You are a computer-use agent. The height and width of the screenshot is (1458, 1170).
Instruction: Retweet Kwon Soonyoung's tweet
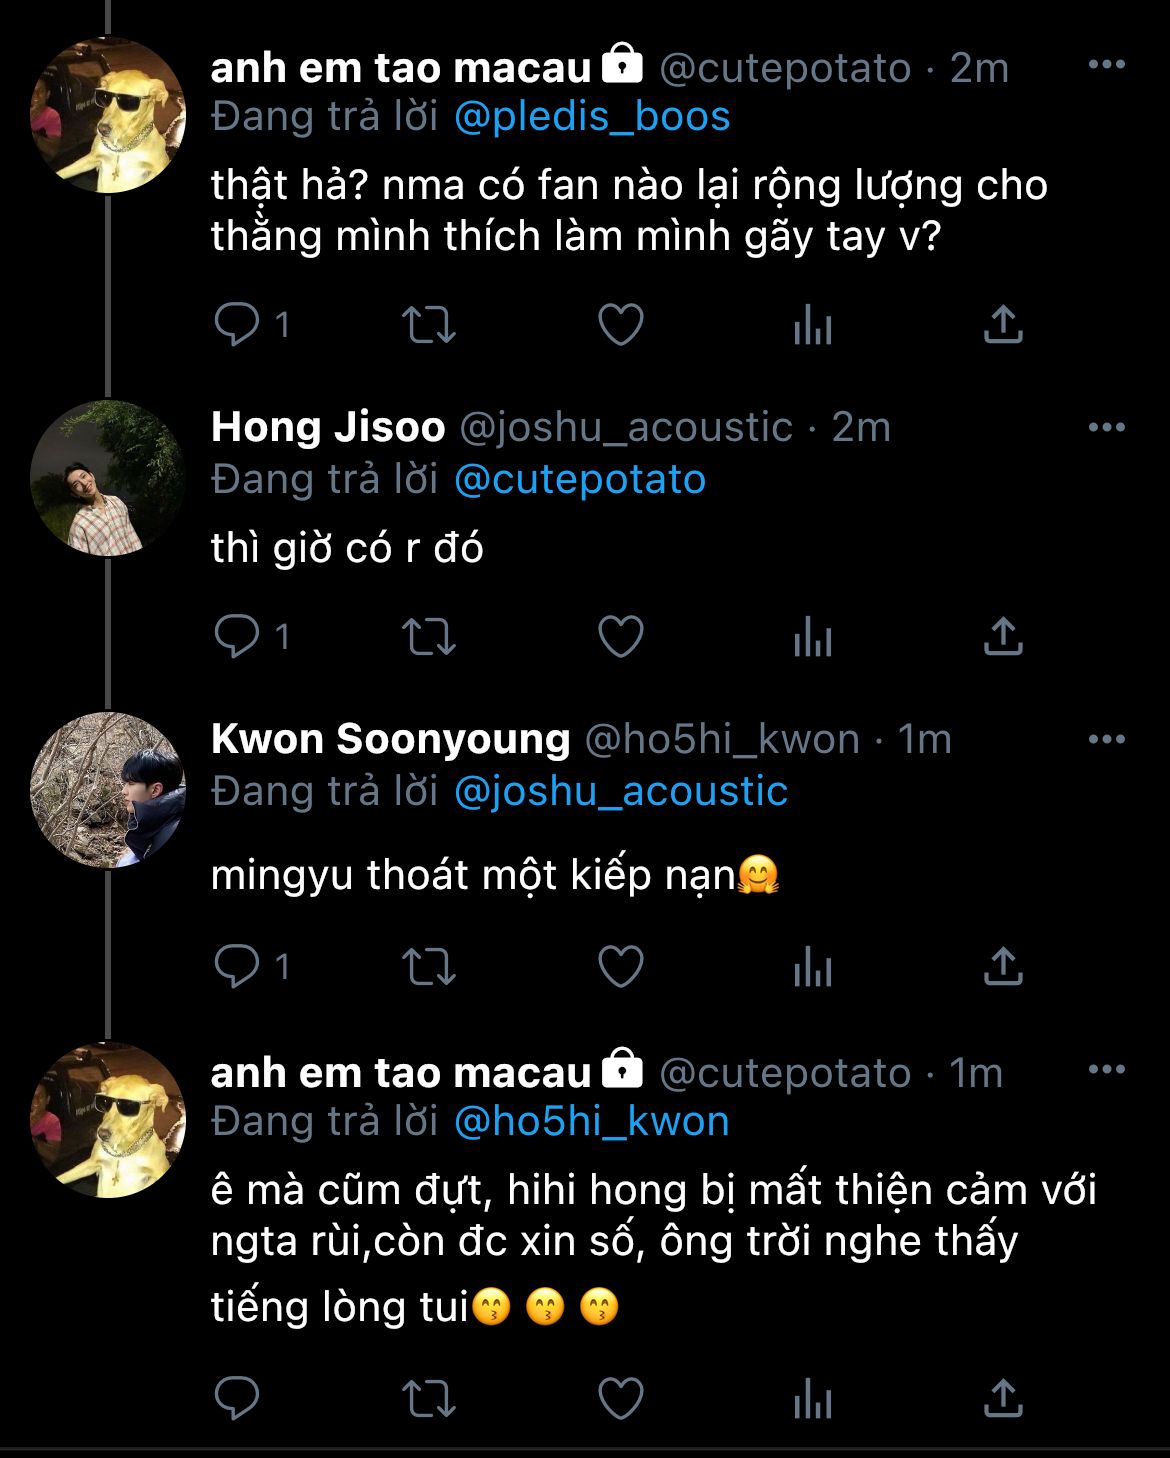(x=428, y=966)
